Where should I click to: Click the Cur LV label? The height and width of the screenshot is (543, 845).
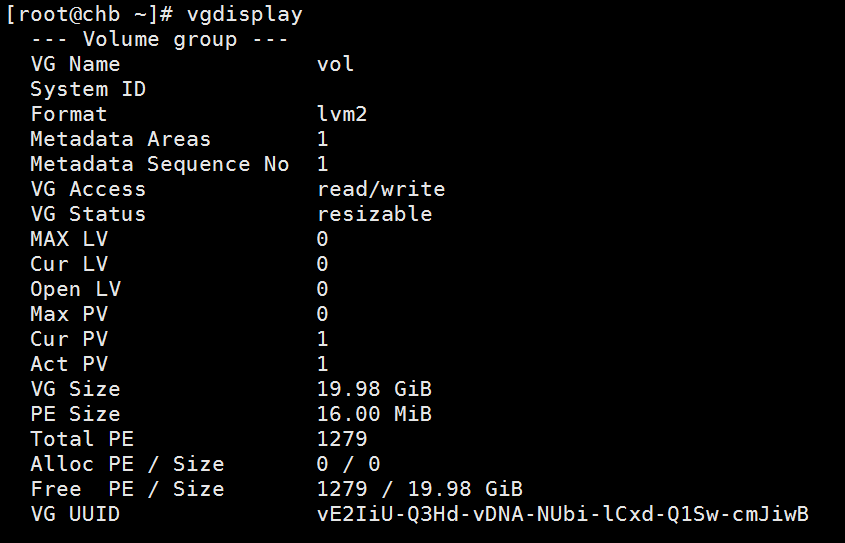(x=68, y=264)
